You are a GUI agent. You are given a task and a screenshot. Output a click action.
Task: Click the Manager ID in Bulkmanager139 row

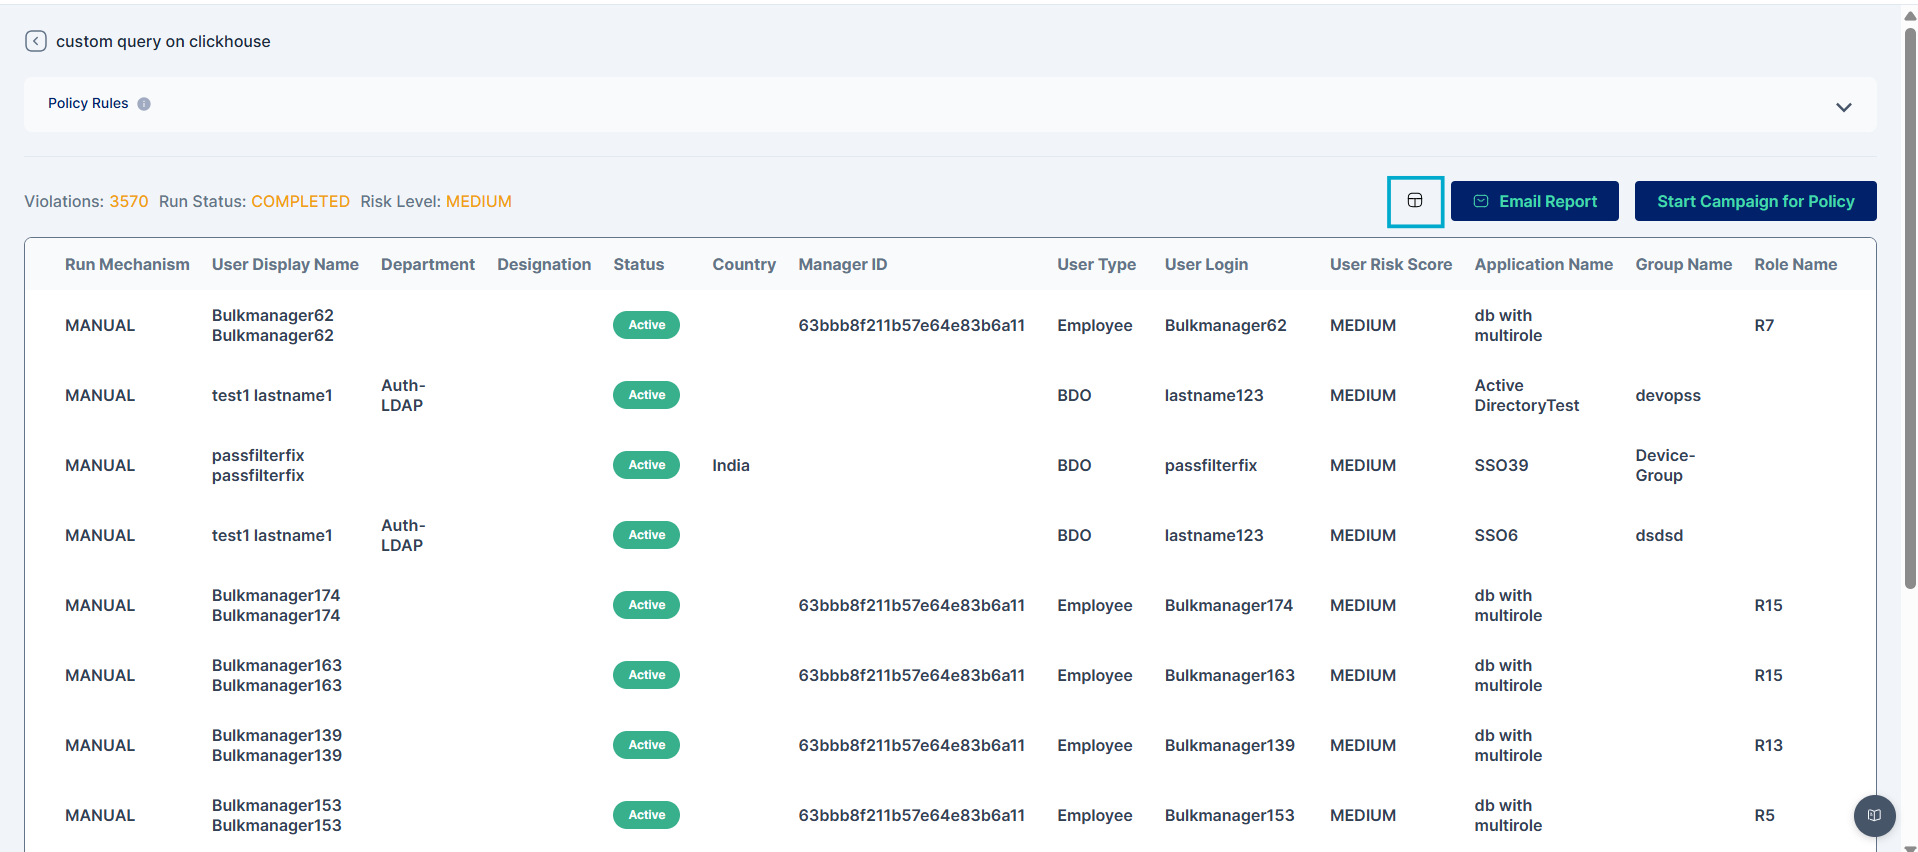coord(911,745)
